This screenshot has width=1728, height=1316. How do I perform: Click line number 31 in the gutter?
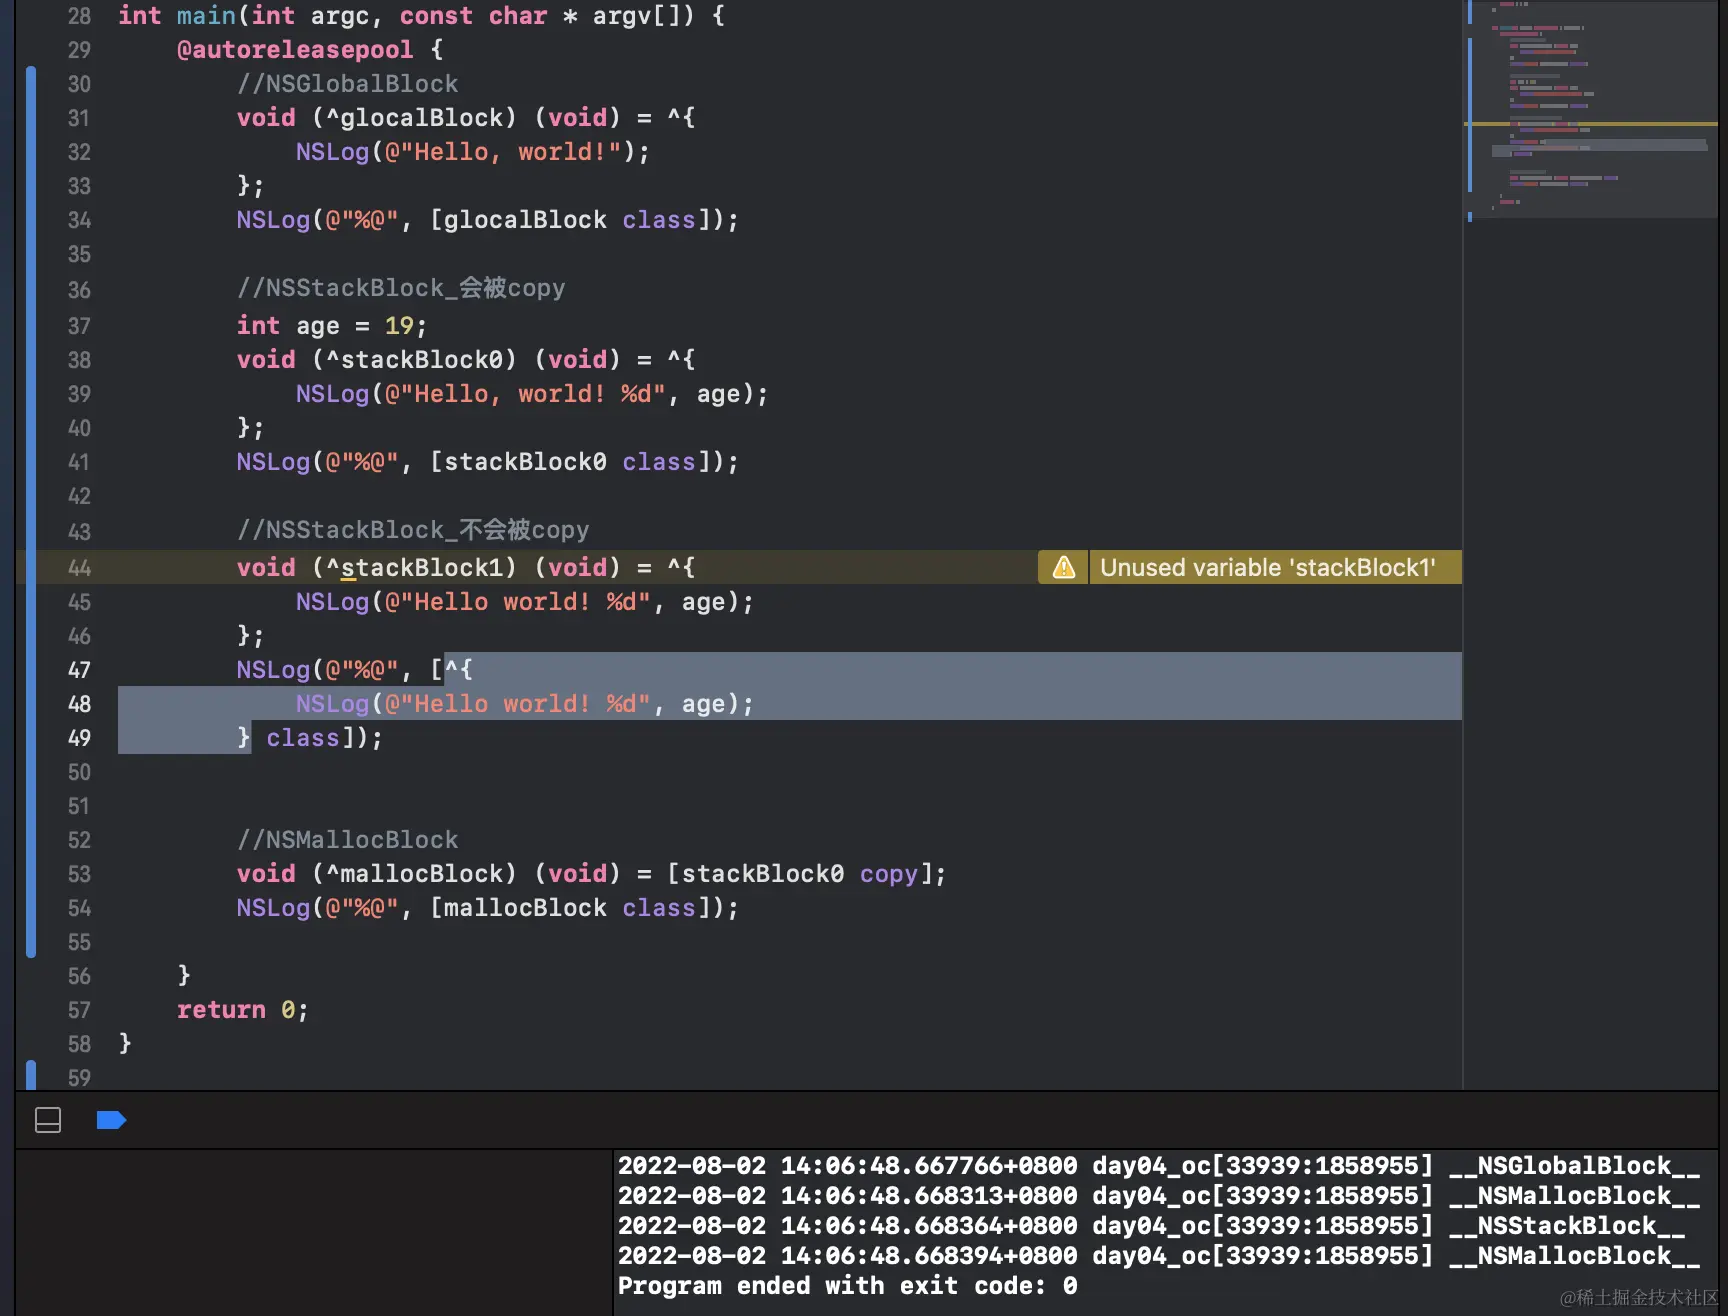(79, 118)
